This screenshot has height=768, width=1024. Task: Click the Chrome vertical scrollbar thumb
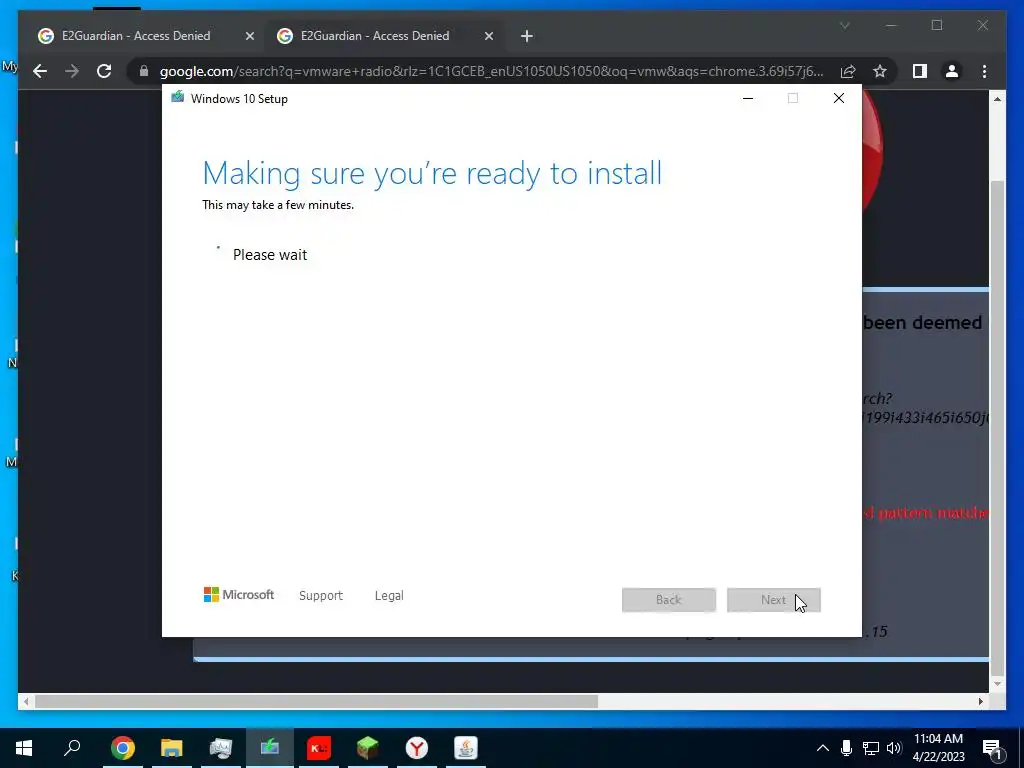(x=997, y=428)
